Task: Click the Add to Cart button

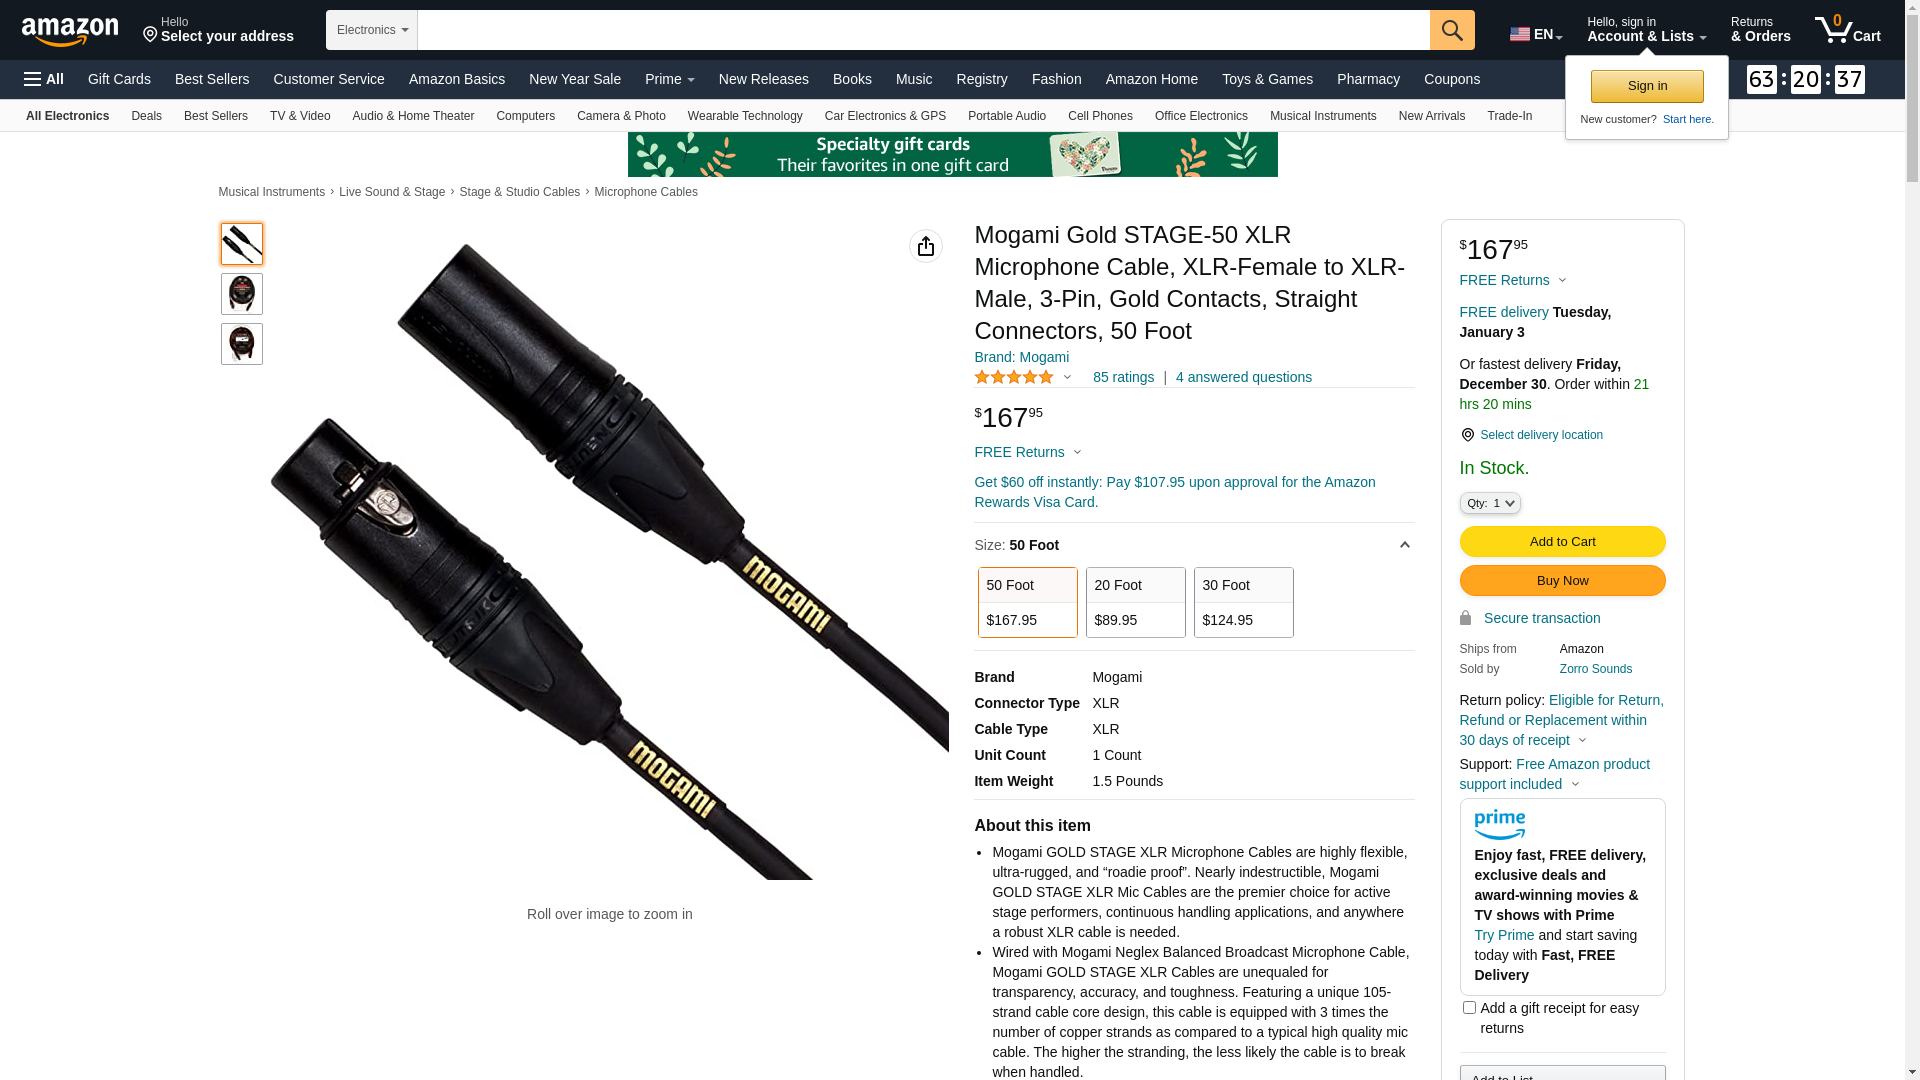Action: (x=1562, y=541)
